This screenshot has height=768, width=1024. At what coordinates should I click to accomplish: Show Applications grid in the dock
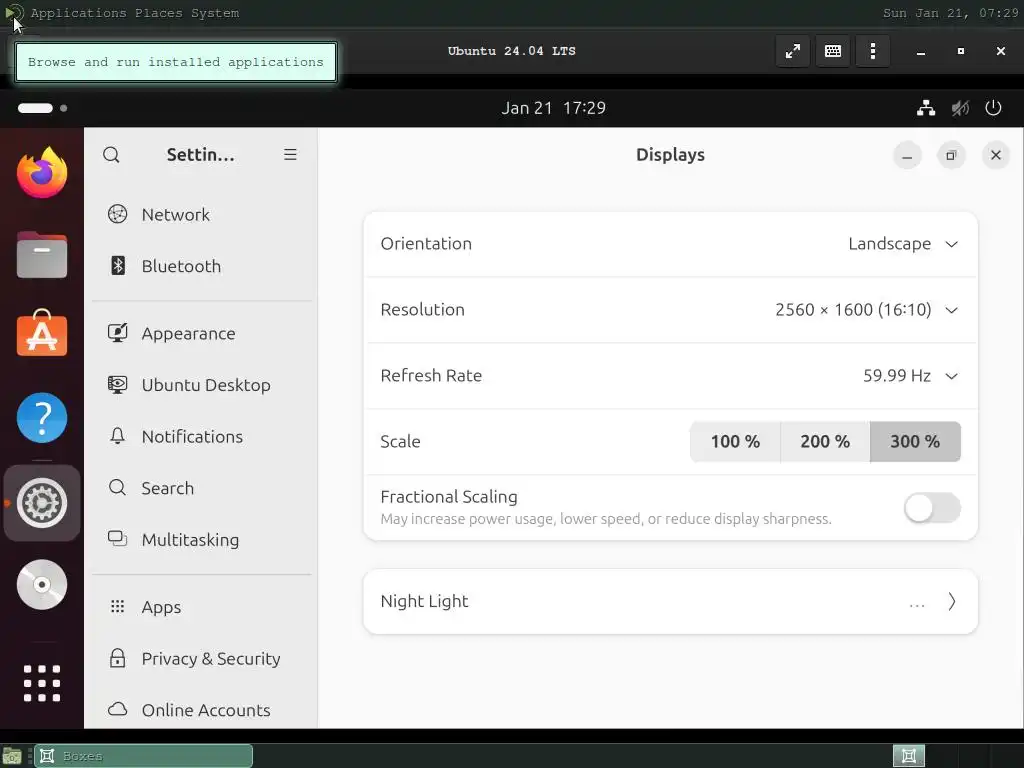[x=42, y=683]
